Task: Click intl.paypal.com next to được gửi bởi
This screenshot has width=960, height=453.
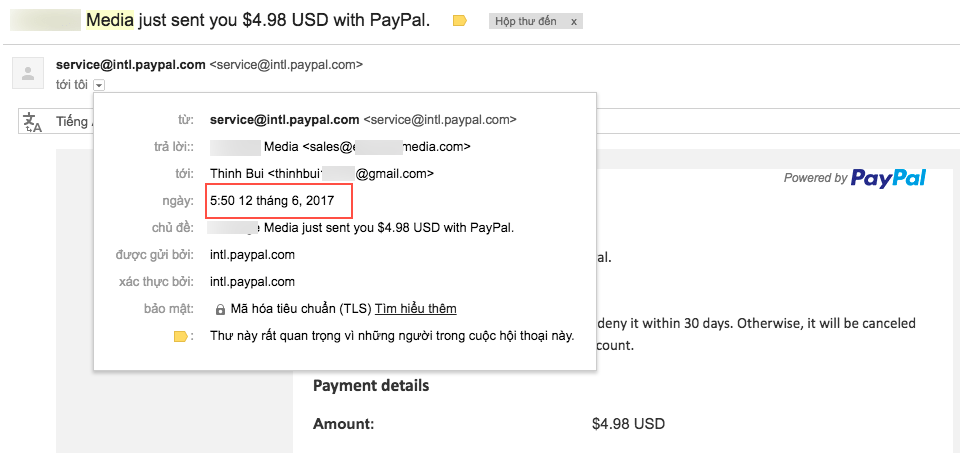Action: [x=252, y=255]
